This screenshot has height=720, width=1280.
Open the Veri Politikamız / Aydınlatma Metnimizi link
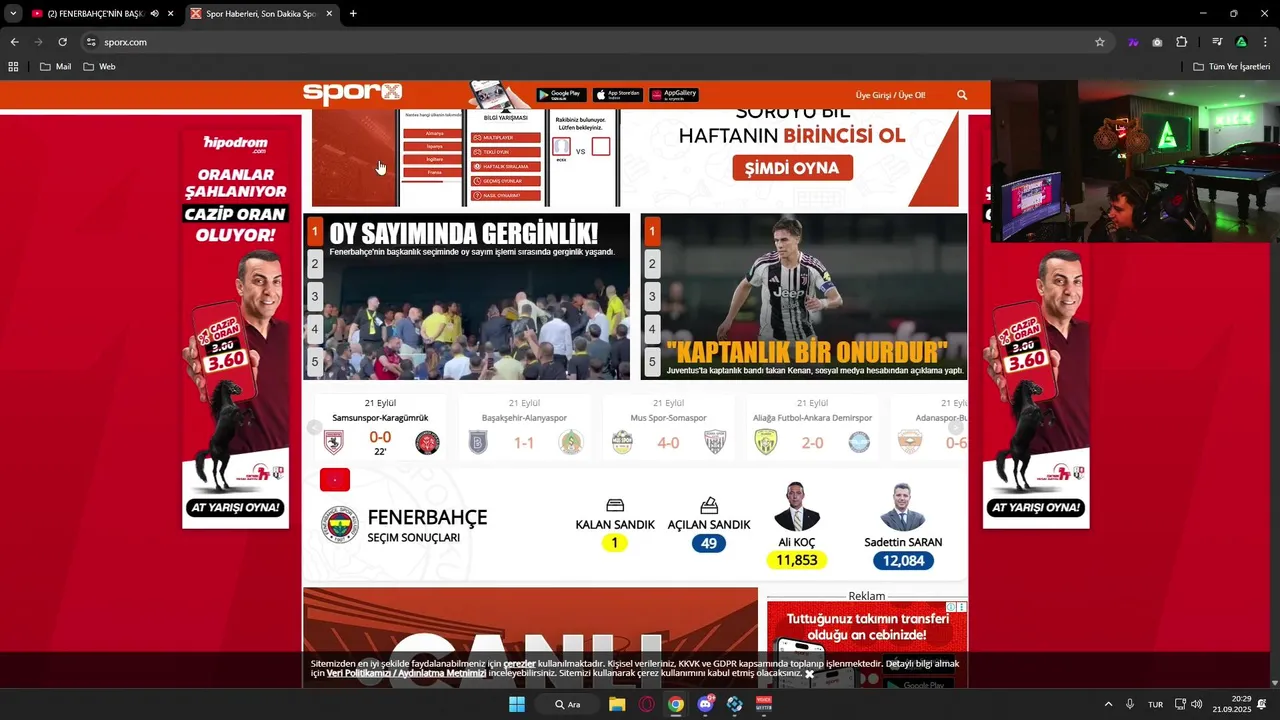tap(407, 673)
